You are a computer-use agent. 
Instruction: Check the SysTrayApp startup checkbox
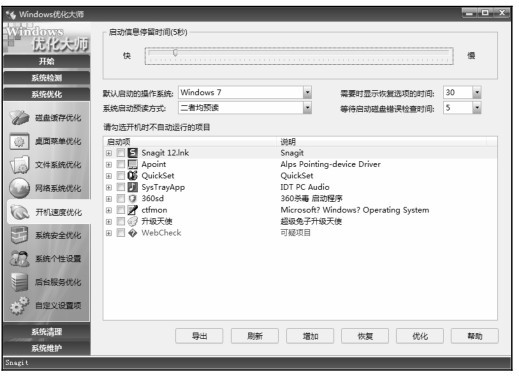tap(121, 187)
